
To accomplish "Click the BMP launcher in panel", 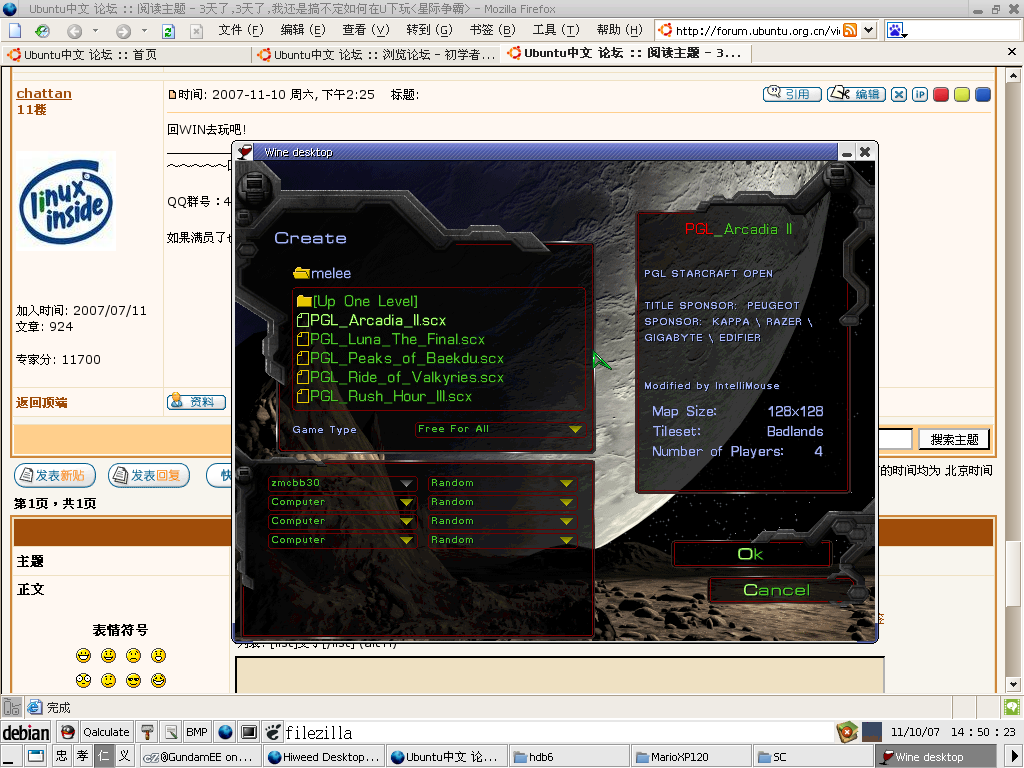I will click(x=197, y=732).
